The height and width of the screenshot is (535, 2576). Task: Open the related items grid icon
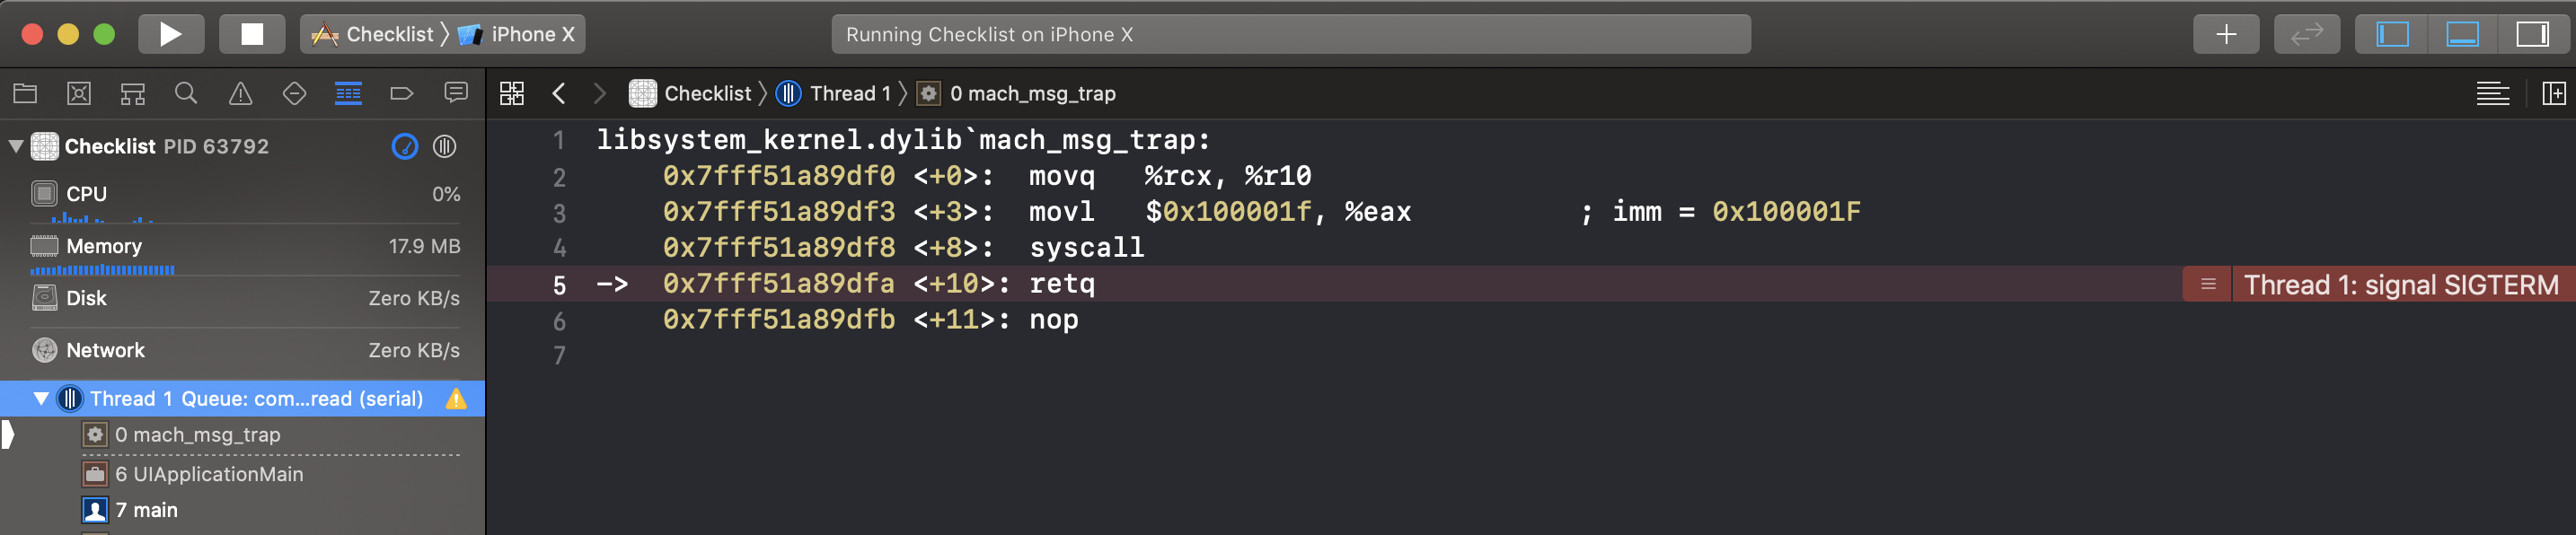click(512, 94)
